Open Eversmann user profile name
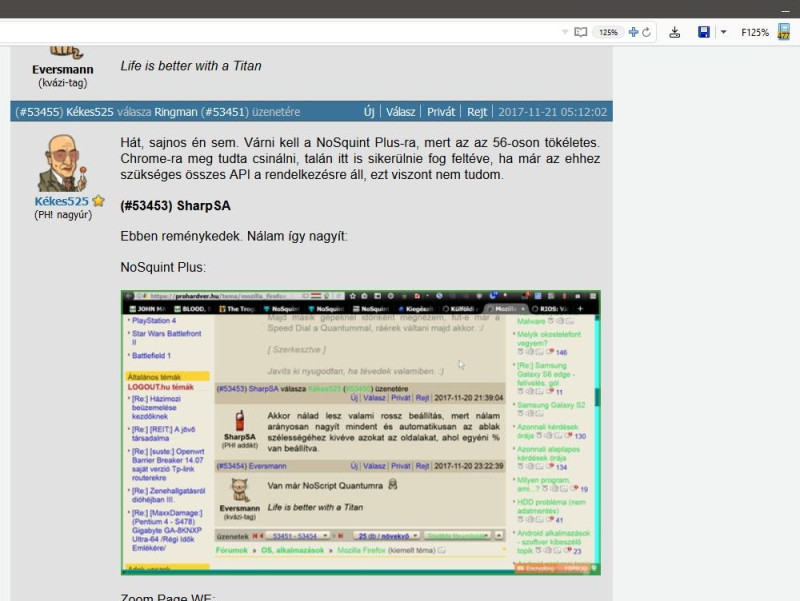The image size is (800, 601). (63, 69)
